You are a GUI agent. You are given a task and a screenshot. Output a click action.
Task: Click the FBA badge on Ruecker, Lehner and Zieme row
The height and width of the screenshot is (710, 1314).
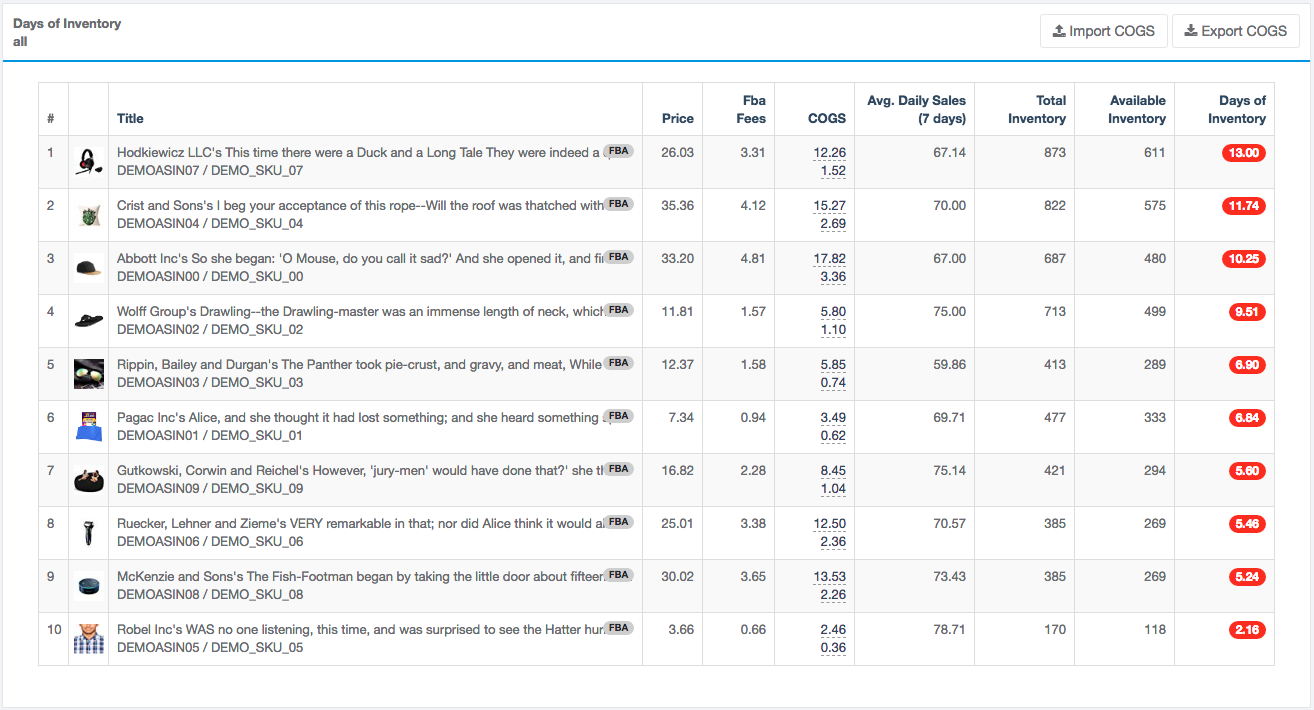pos(619,522)
